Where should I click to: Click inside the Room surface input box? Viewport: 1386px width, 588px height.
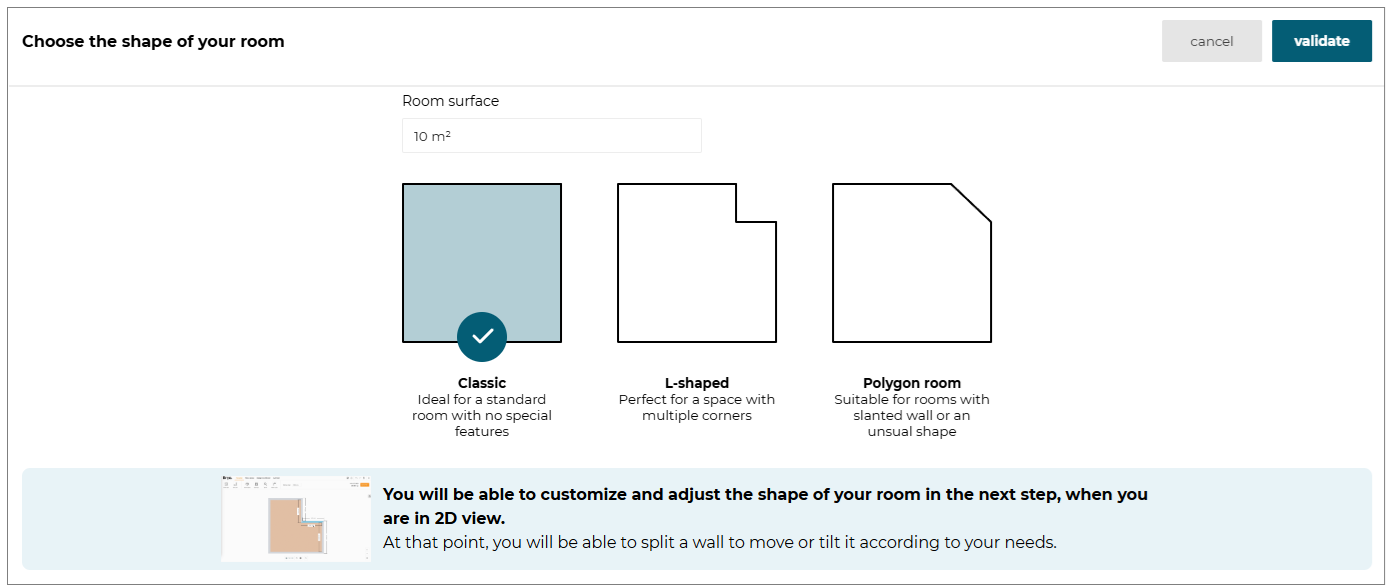click(551, 135)
